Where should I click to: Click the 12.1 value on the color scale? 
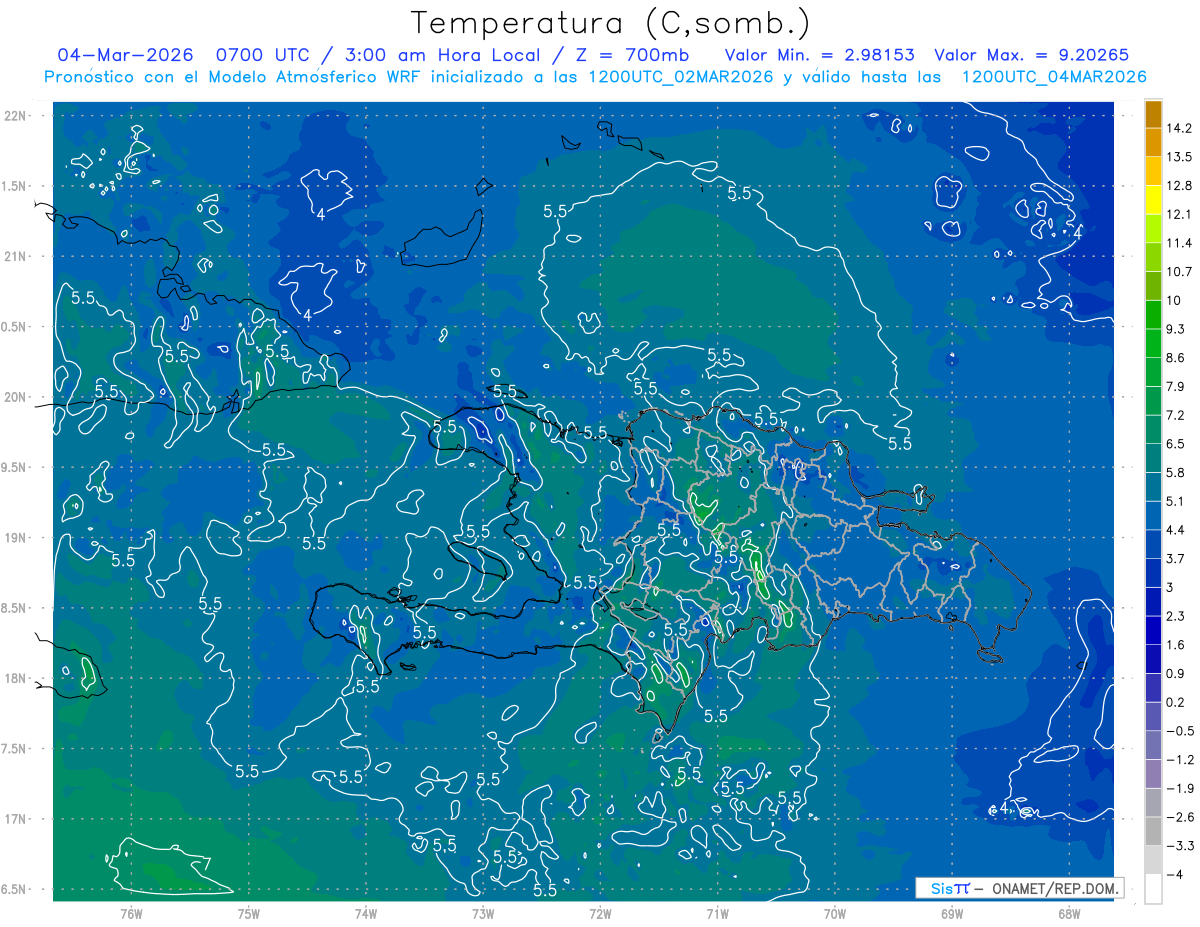(1180, 214)
